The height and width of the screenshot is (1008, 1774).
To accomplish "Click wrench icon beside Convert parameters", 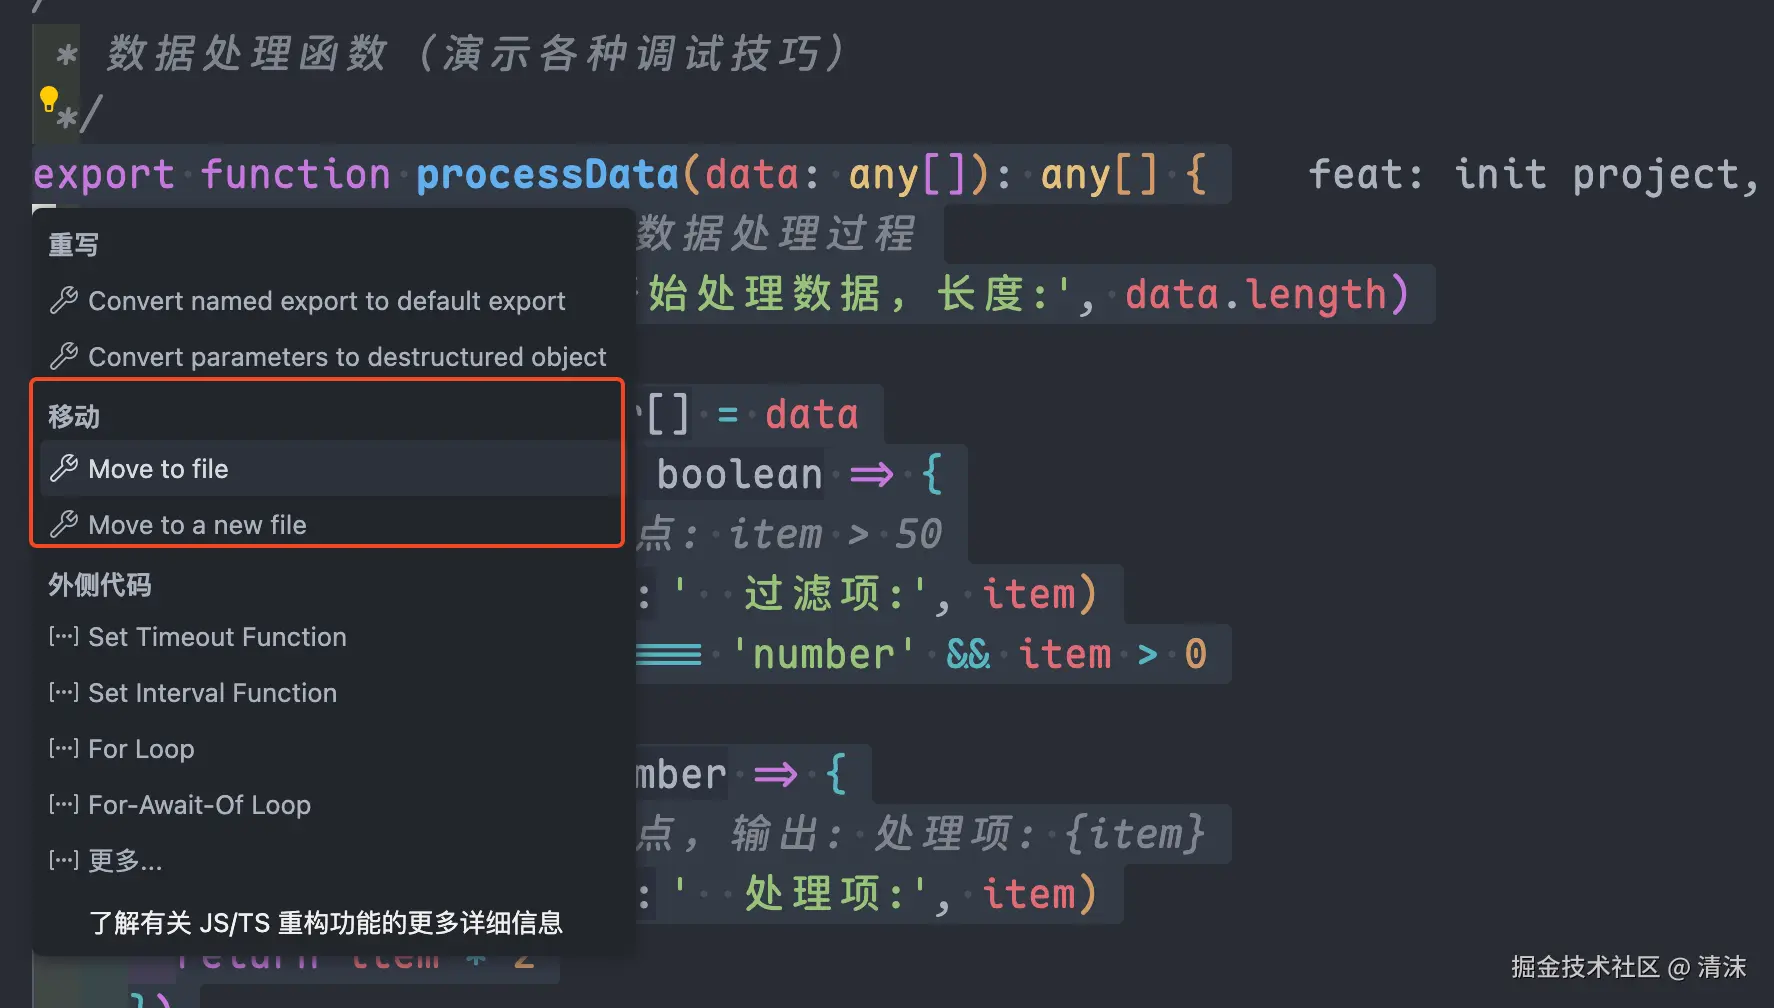I will [64, 356].
